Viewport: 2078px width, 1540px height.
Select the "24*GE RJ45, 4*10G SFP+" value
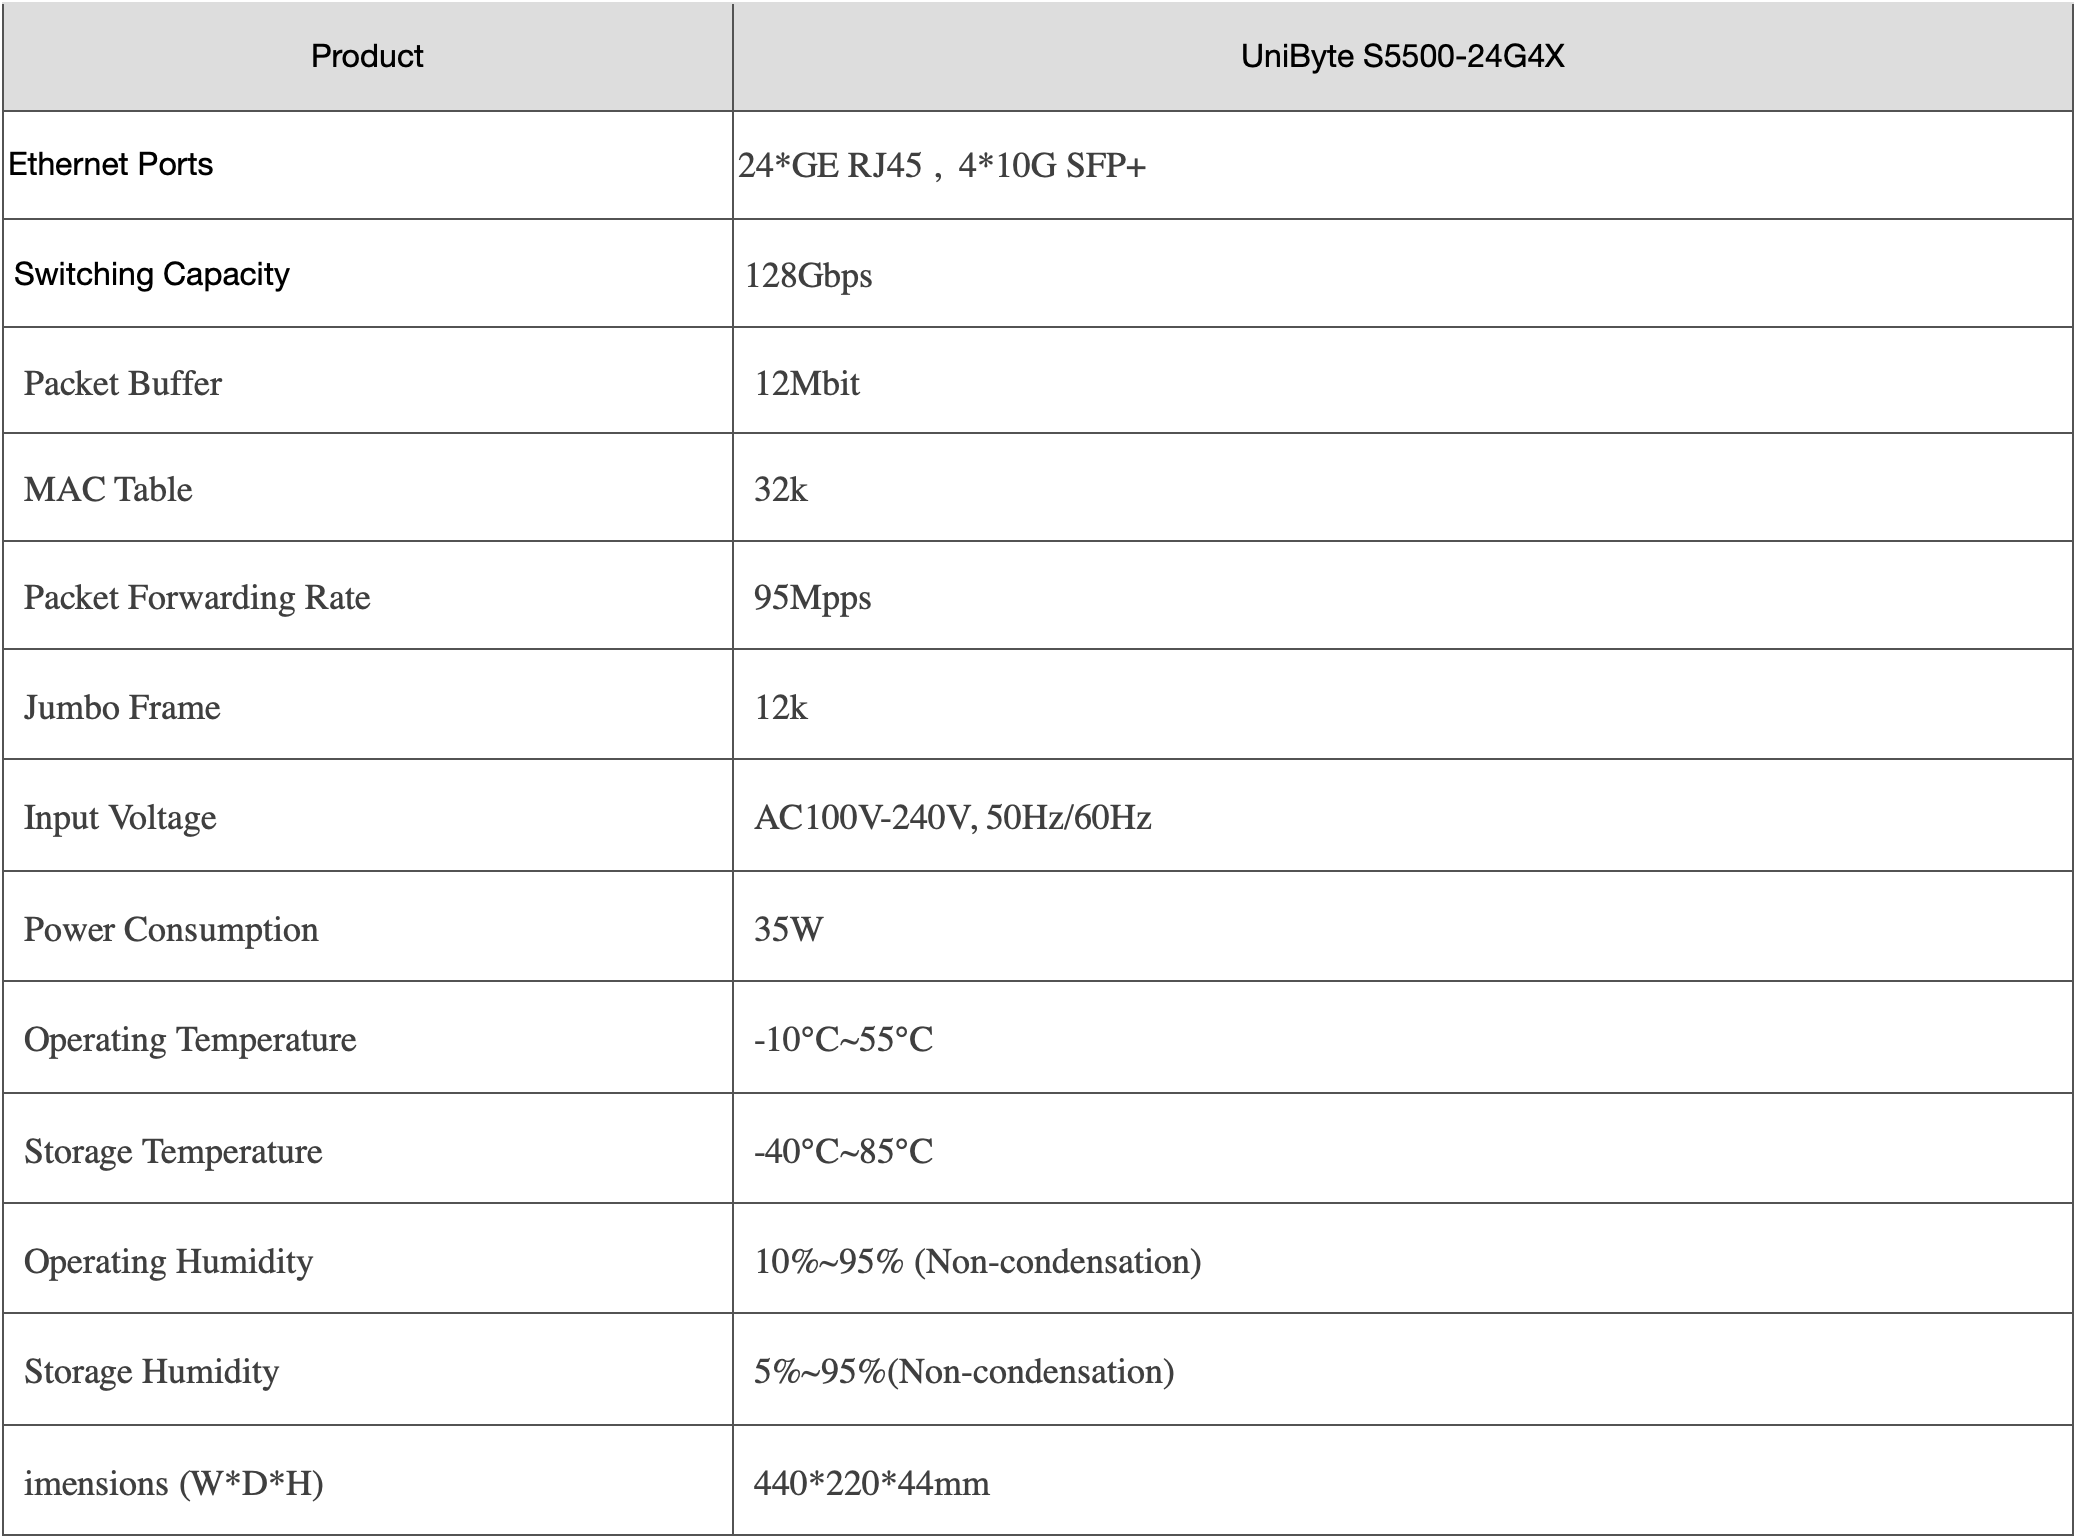pos(942,165)
